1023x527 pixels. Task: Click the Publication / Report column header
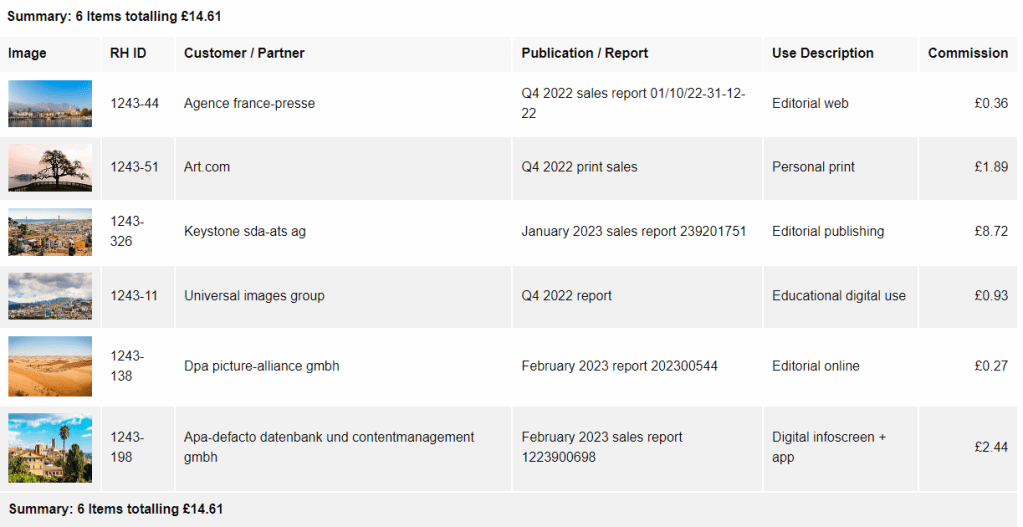click(x=584, y=53)
